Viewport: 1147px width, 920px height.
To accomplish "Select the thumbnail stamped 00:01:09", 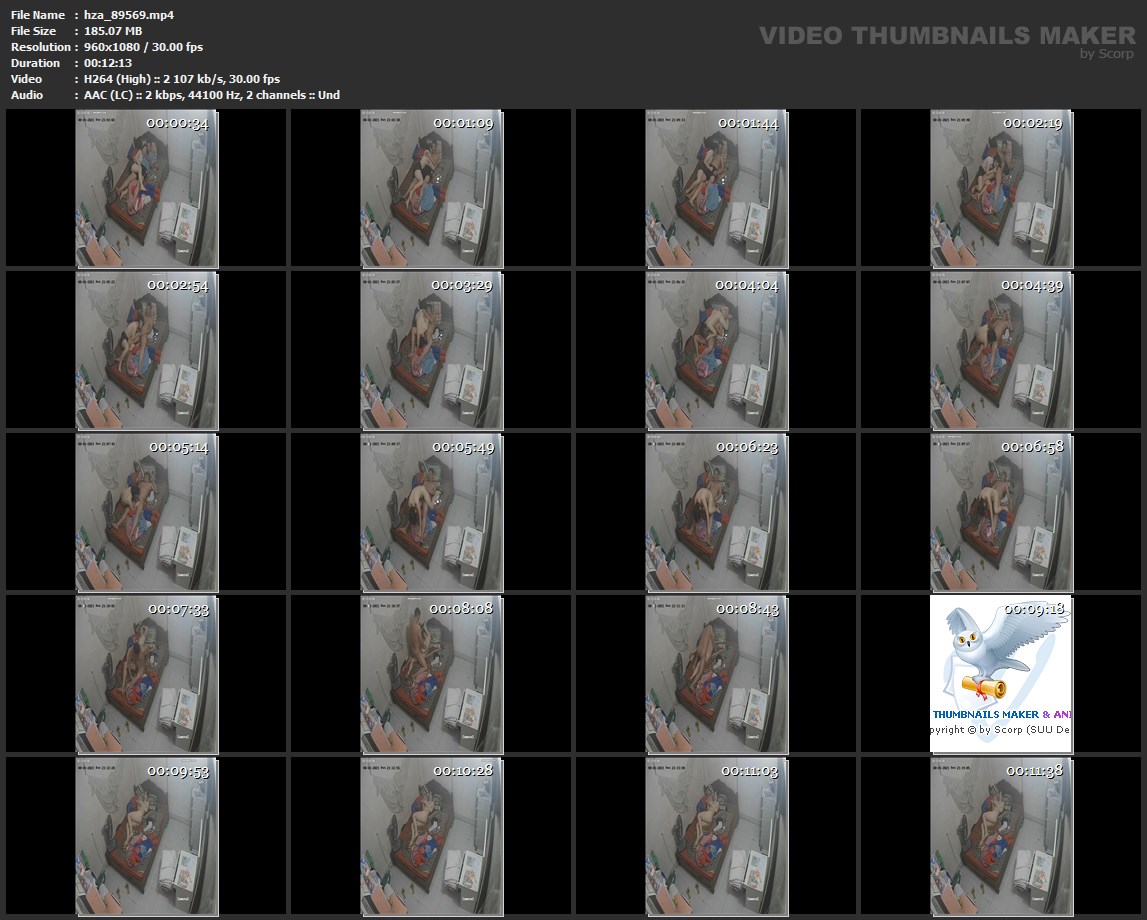I will (431, 188).
